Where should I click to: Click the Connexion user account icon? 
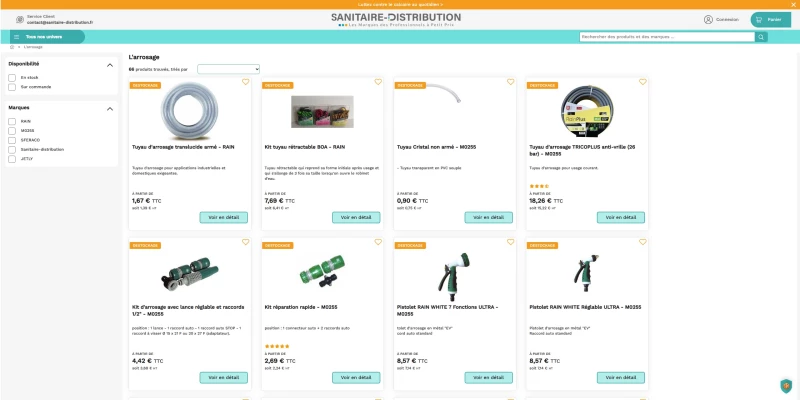click(708, 19)
